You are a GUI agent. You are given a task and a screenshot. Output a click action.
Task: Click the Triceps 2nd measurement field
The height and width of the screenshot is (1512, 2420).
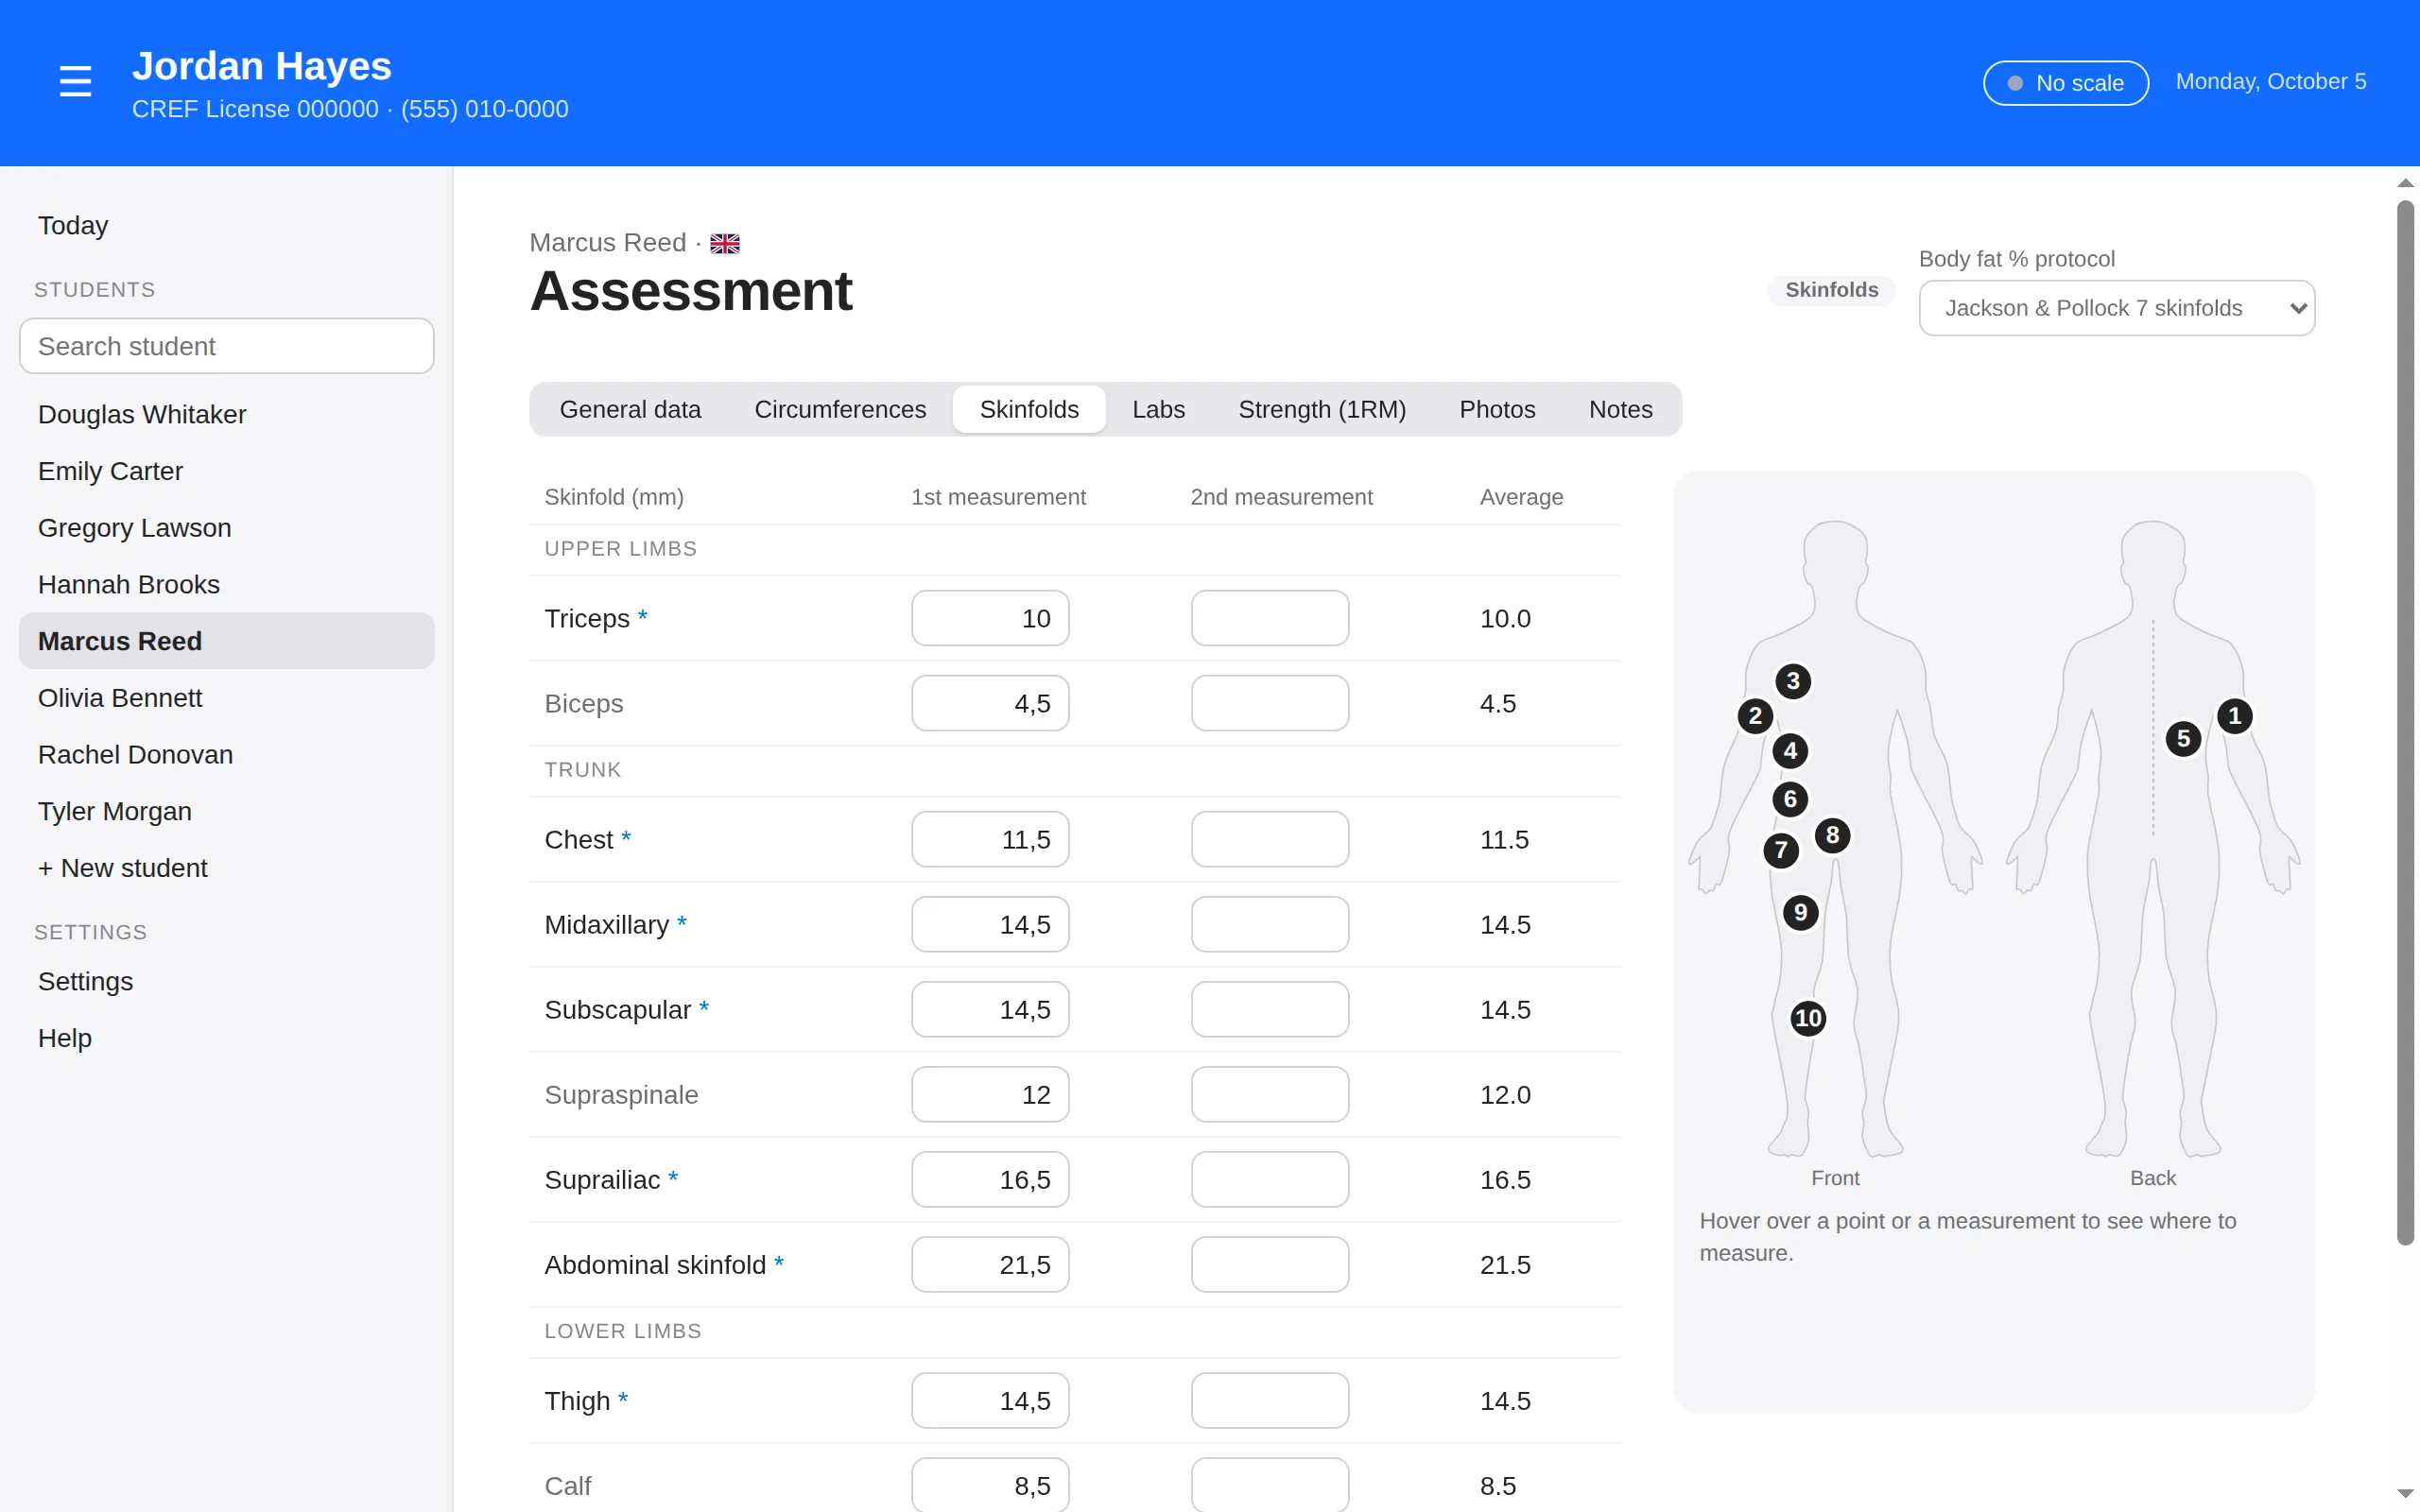[1270, 618]
